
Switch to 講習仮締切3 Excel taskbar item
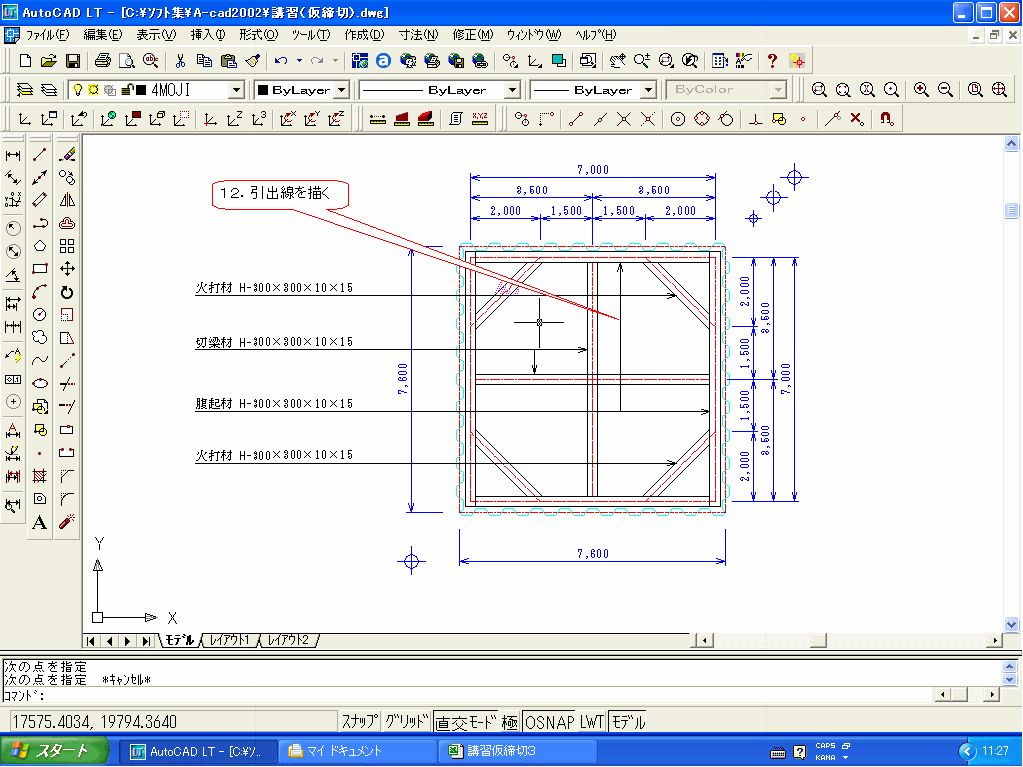(x=517, y=751)
